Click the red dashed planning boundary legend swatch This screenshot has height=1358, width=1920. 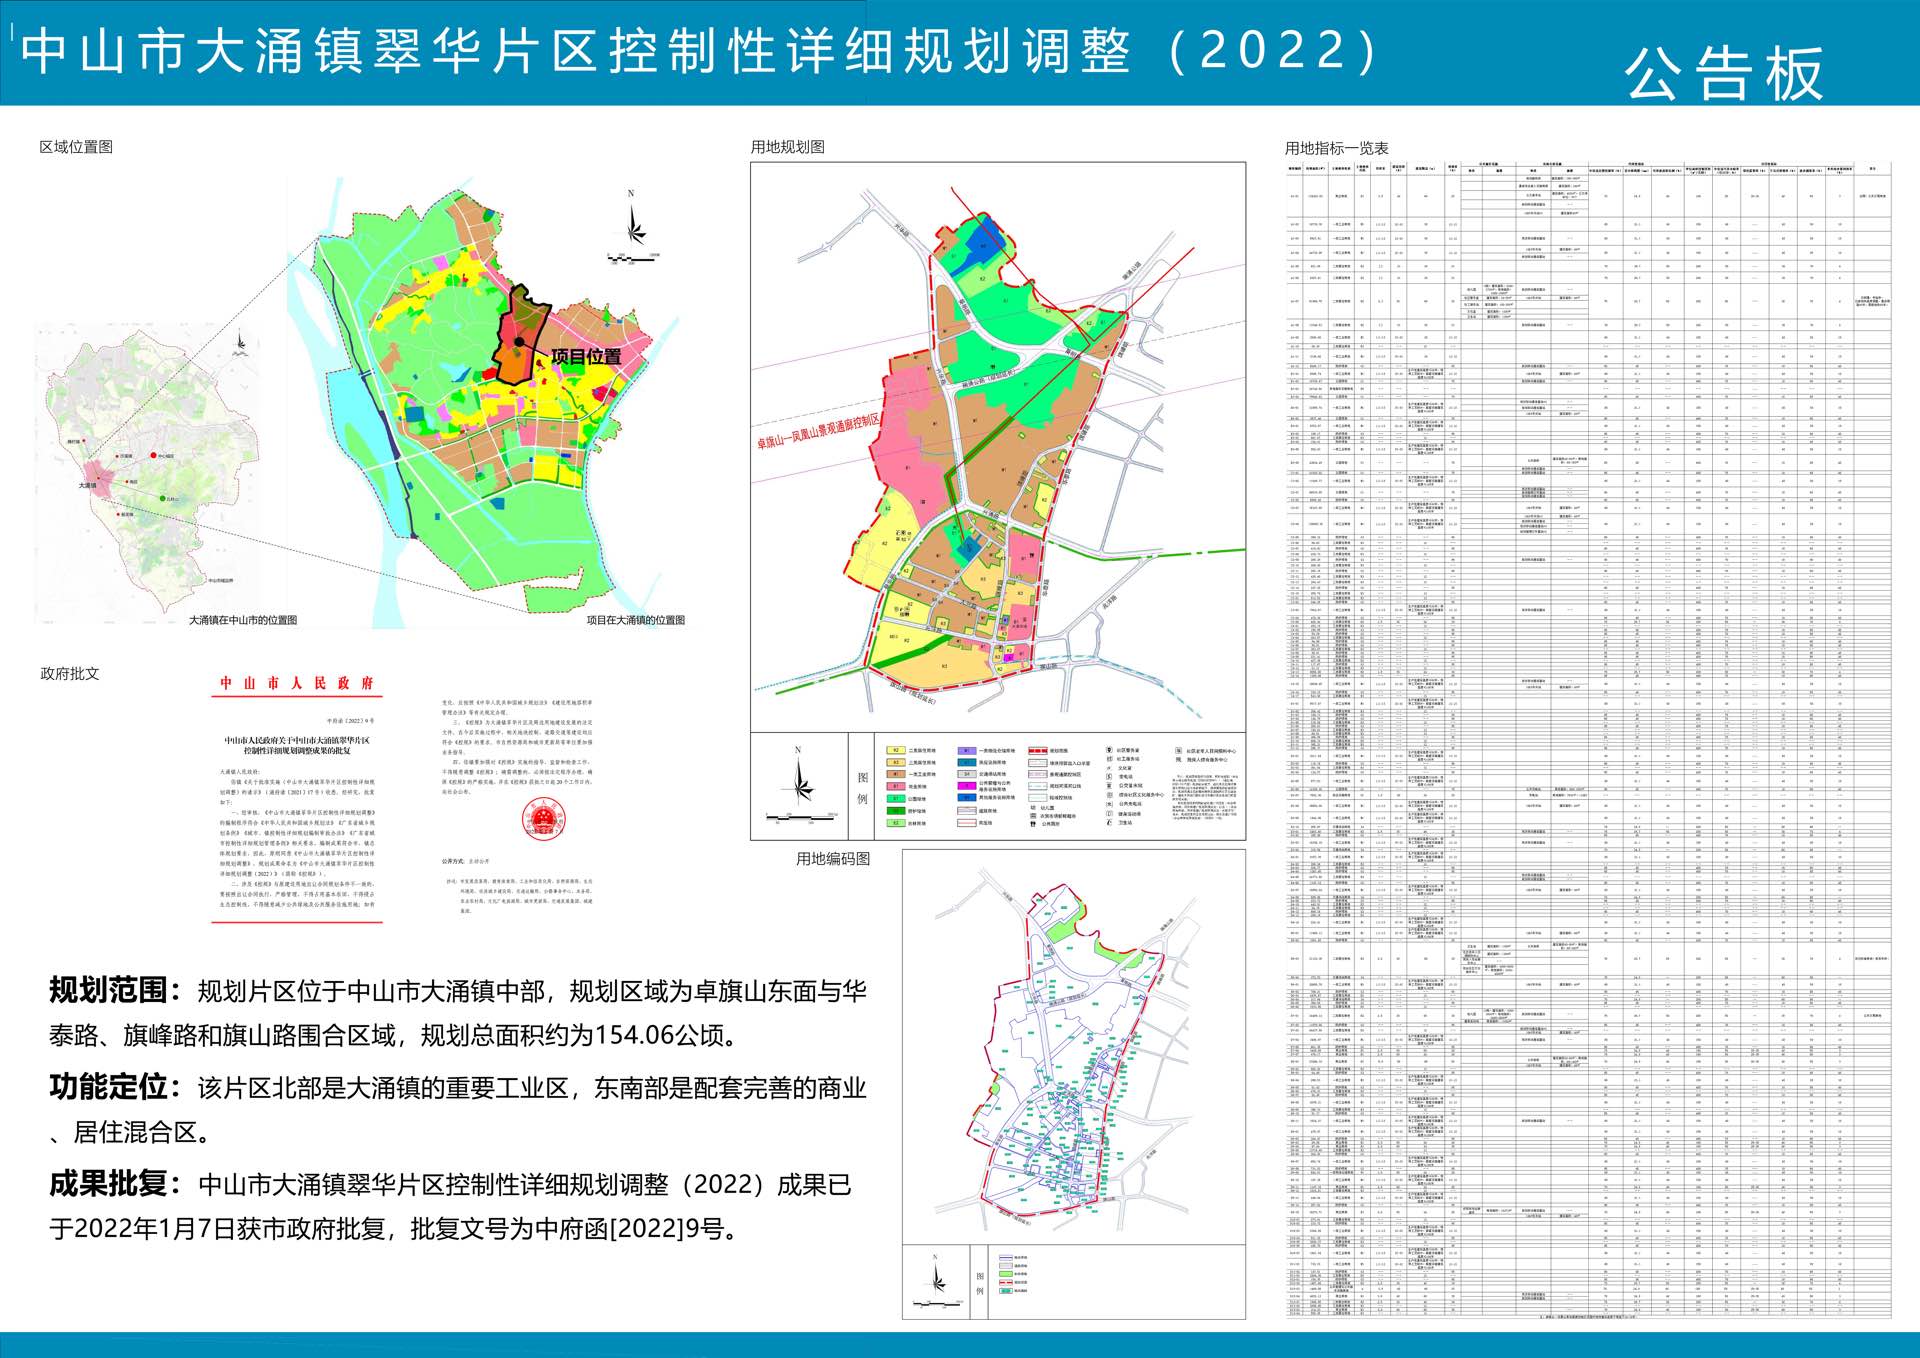coord(1038,750)
